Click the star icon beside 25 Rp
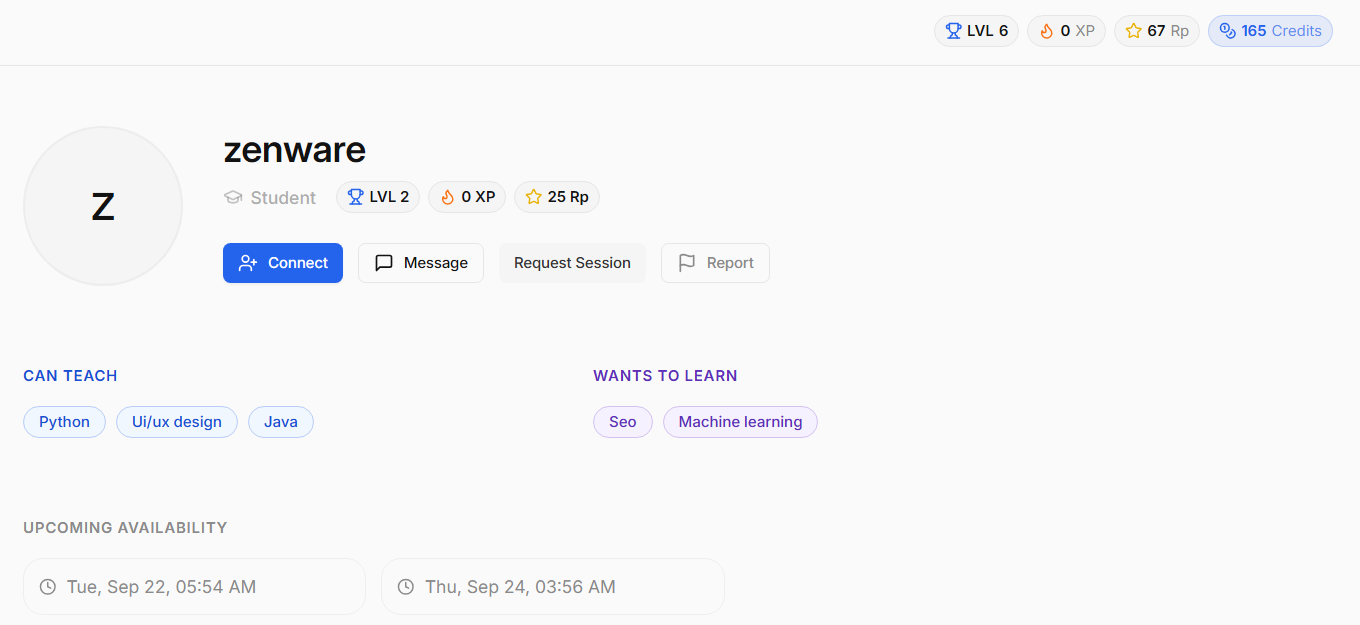The width and height of the screenshot is (1360, 625). (x=533, y=197)
